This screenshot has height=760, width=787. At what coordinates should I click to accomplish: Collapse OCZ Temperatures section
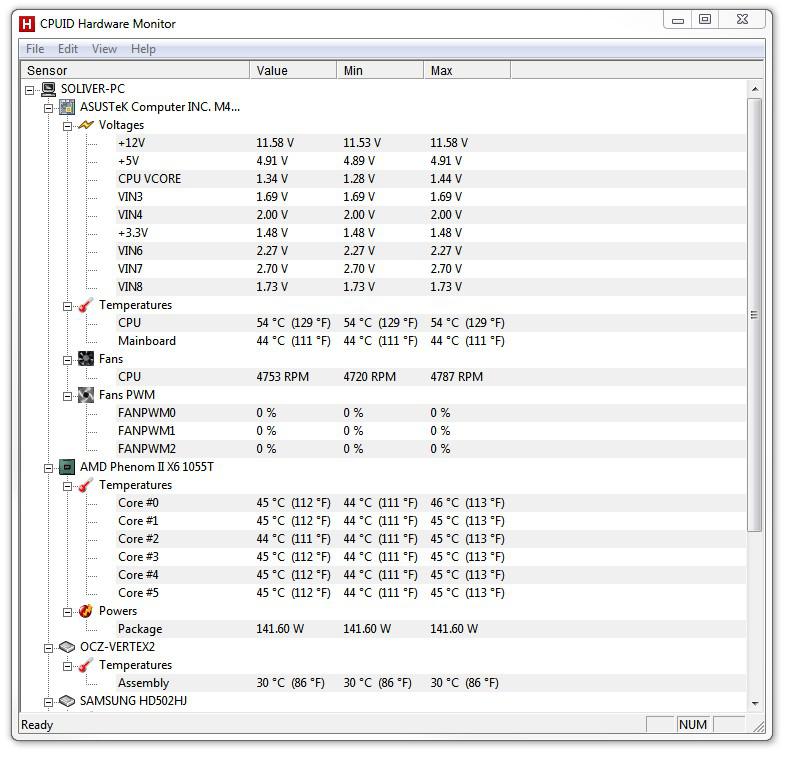[x=67, y=667]
